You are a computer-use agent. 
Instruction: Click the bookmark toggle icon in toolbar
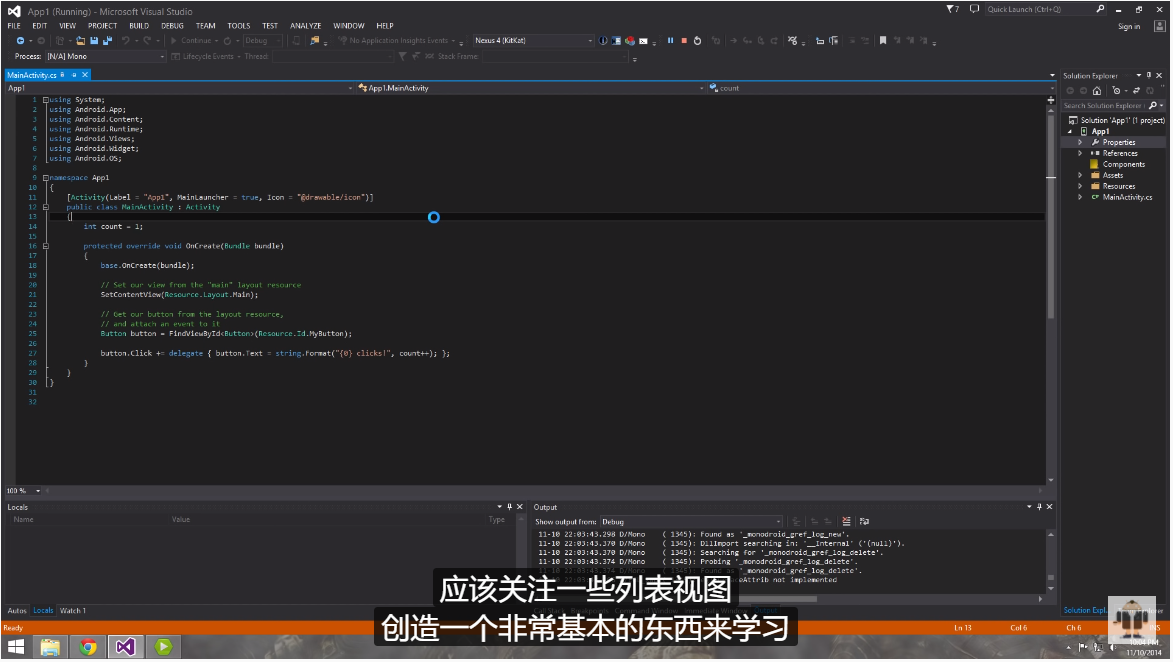pyautogui.click(x=883, y=40)
